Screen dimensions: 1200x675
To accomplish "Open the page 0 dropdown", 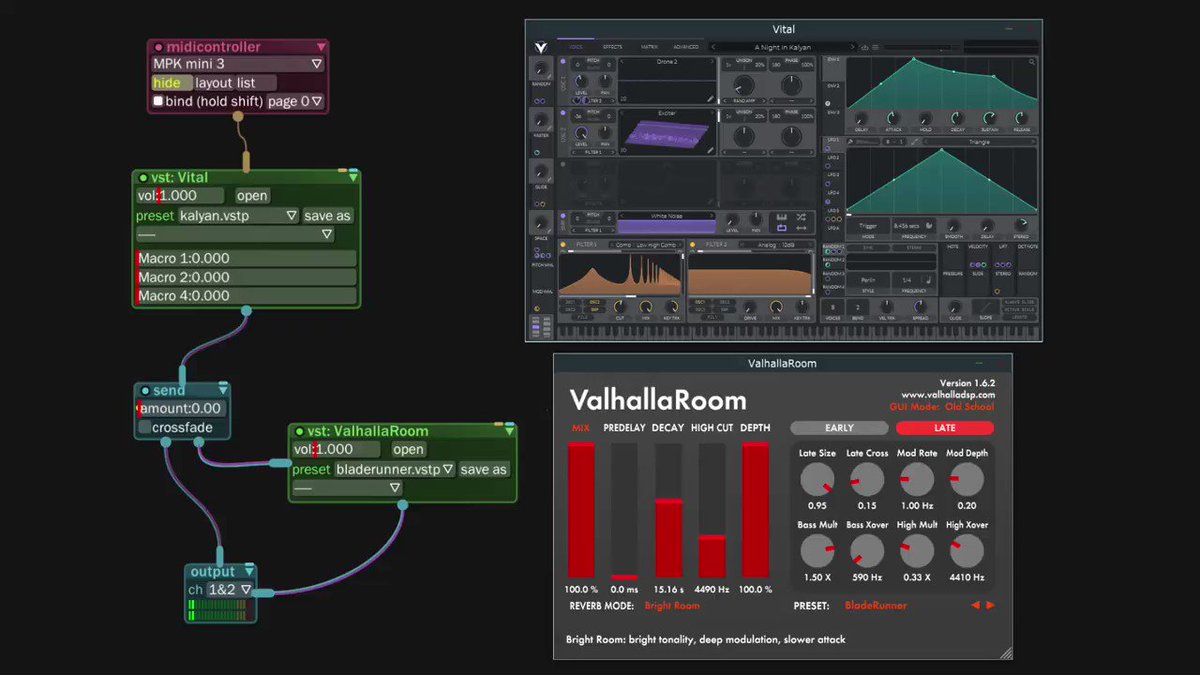I will tap(296, 101).
